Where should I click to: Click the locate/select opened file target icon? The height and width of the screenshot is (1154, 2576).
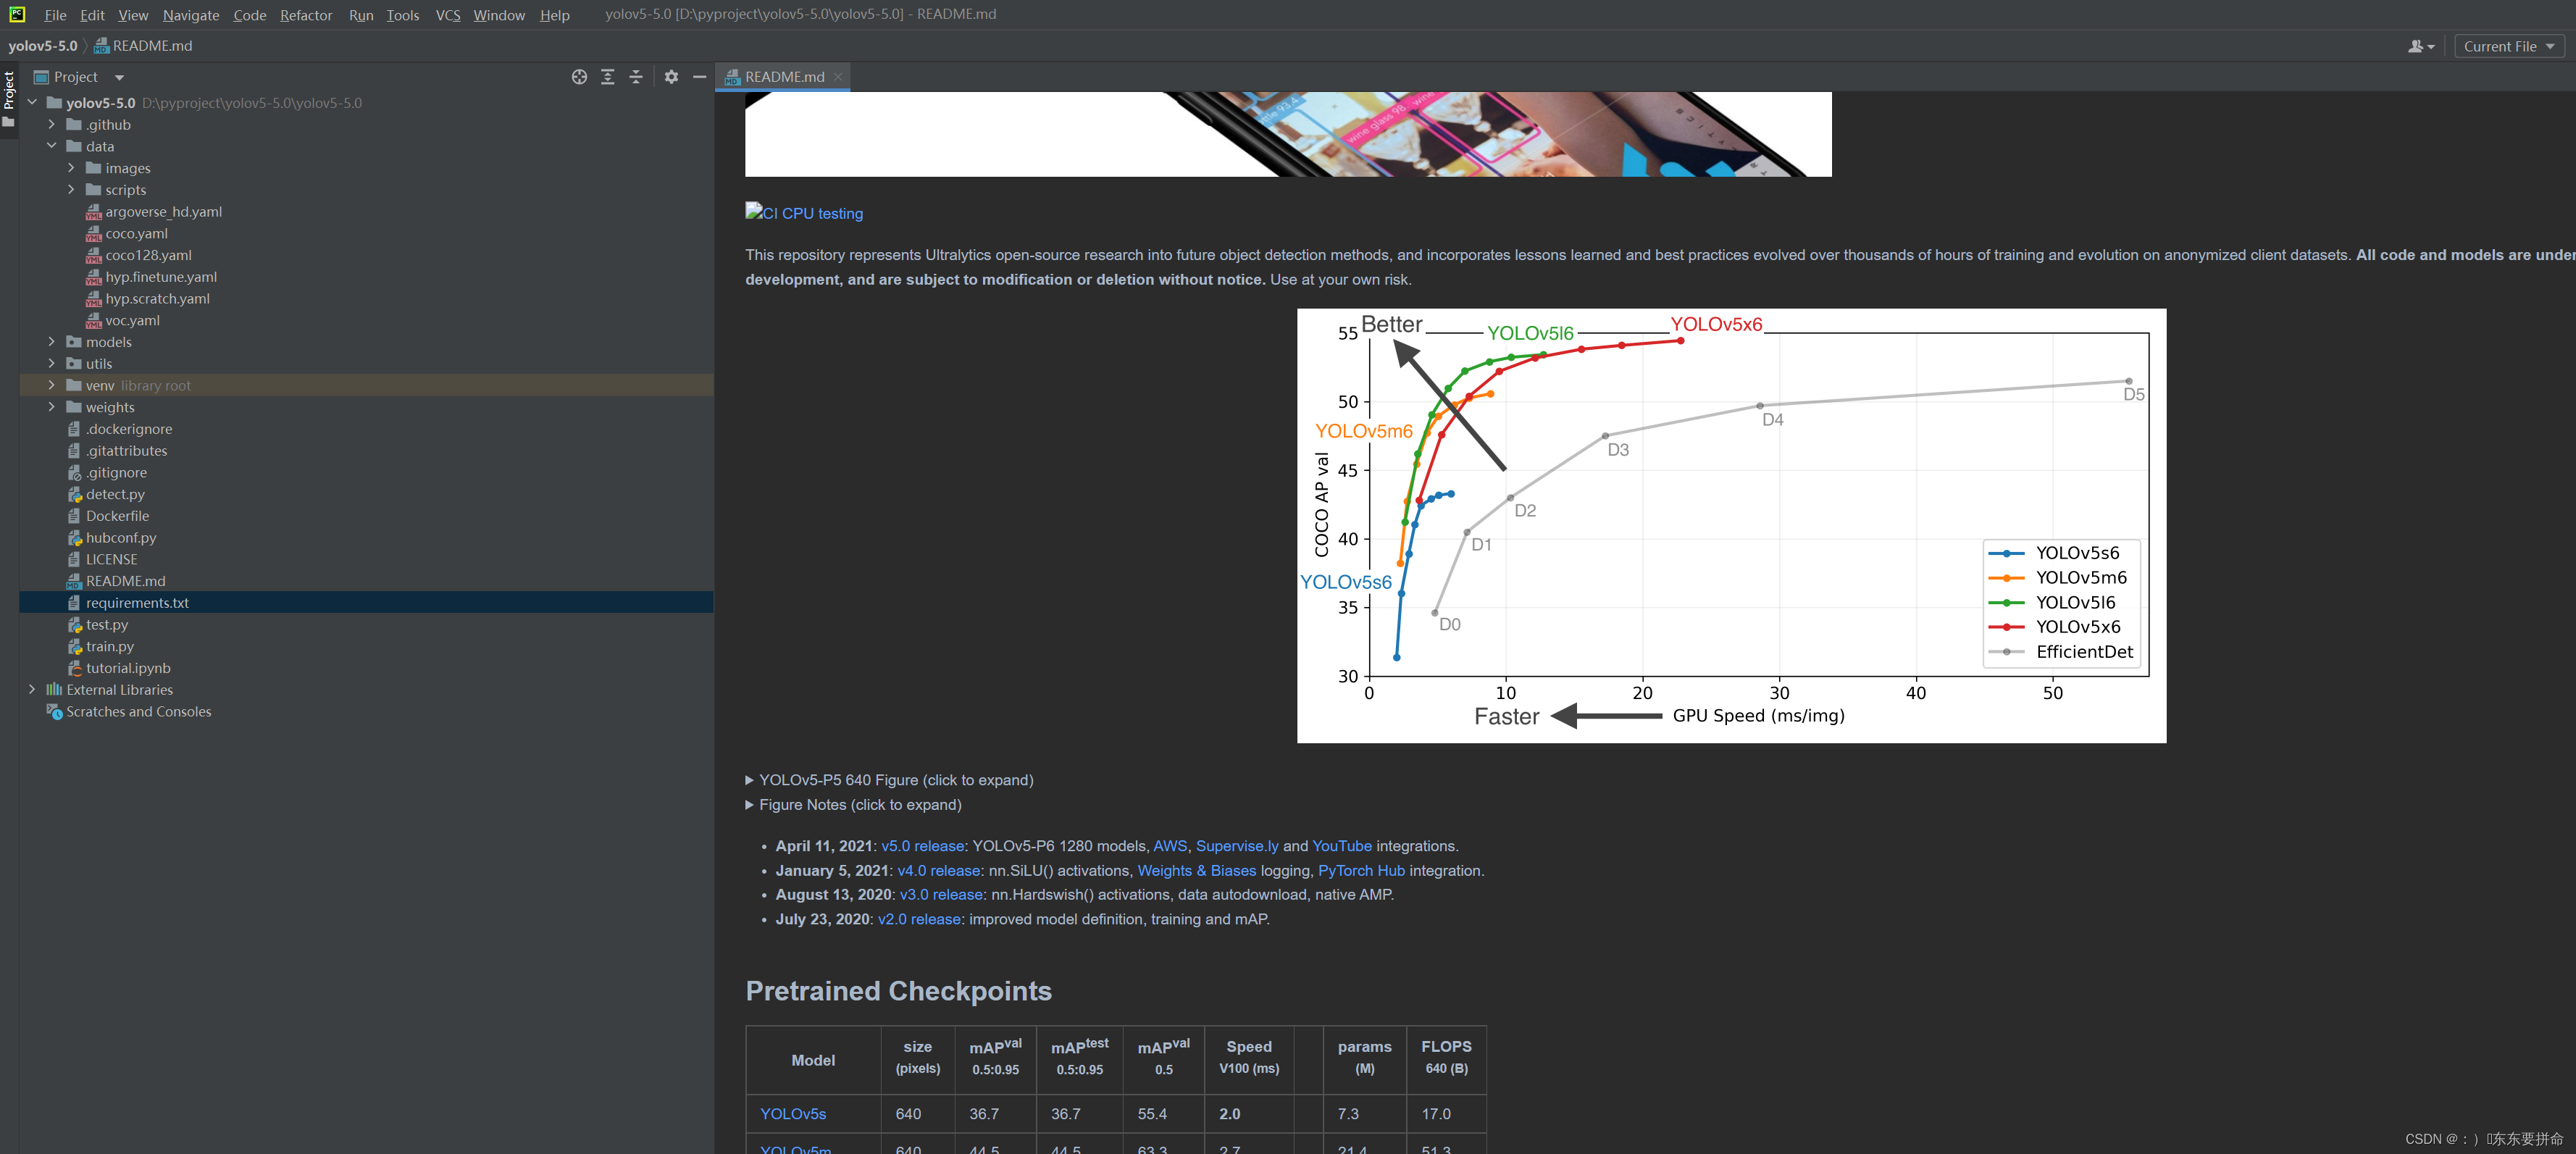(x=579, y=77)
